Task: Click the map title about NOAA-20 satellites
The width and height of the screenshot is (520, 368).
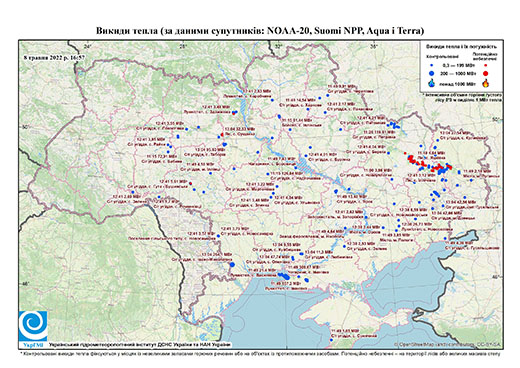Action: click(x=260, y=31)
